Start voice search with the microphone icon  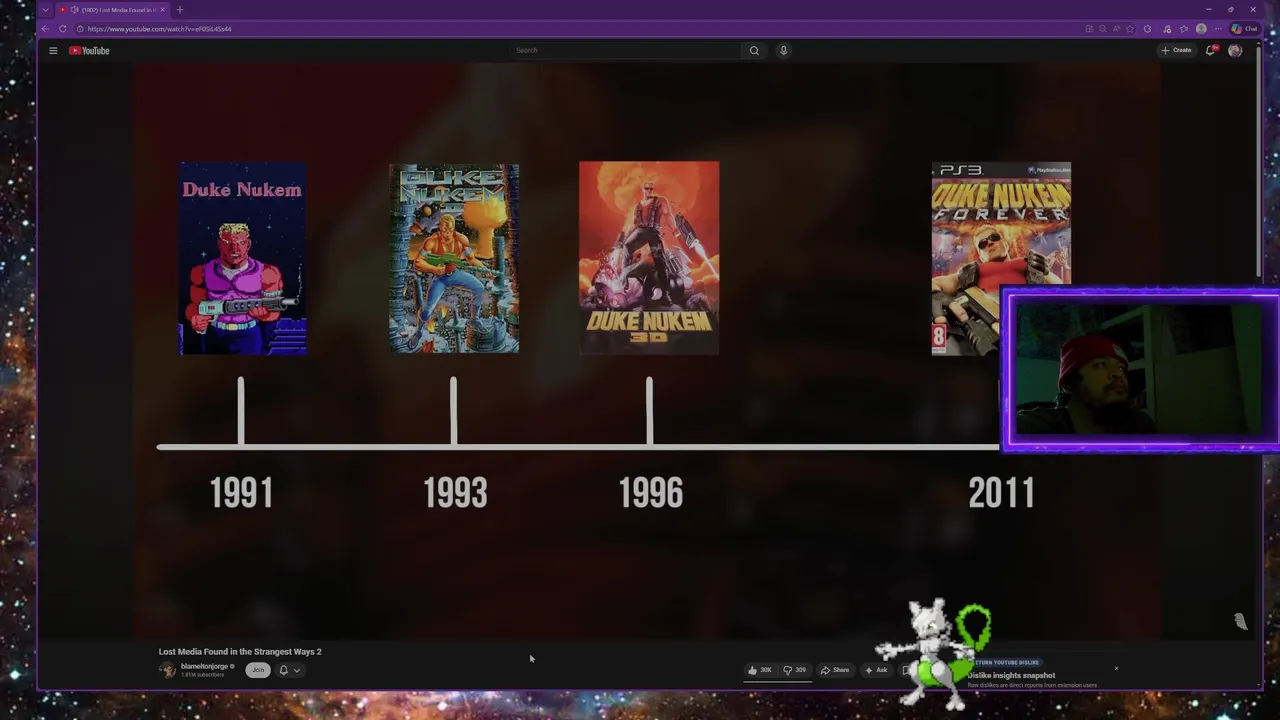pos(783,50)
